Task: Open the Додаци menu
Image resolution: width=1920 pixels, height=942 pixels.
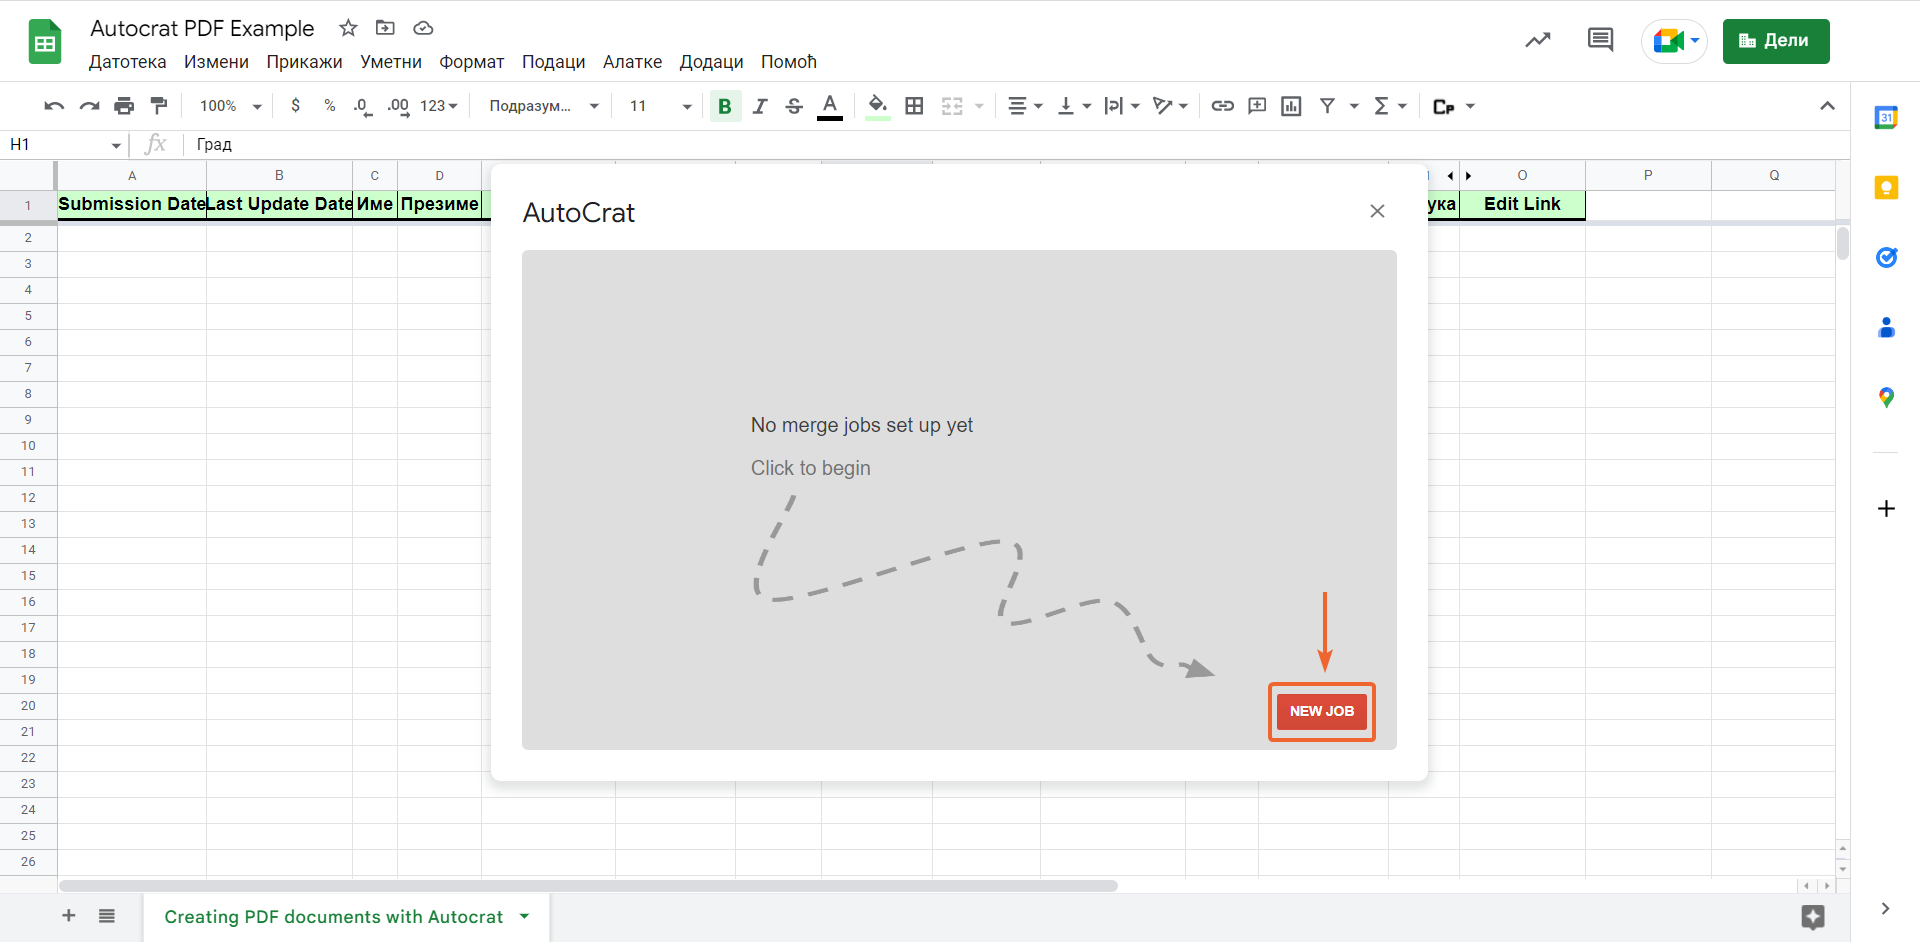Action: [x=711, y=62]
